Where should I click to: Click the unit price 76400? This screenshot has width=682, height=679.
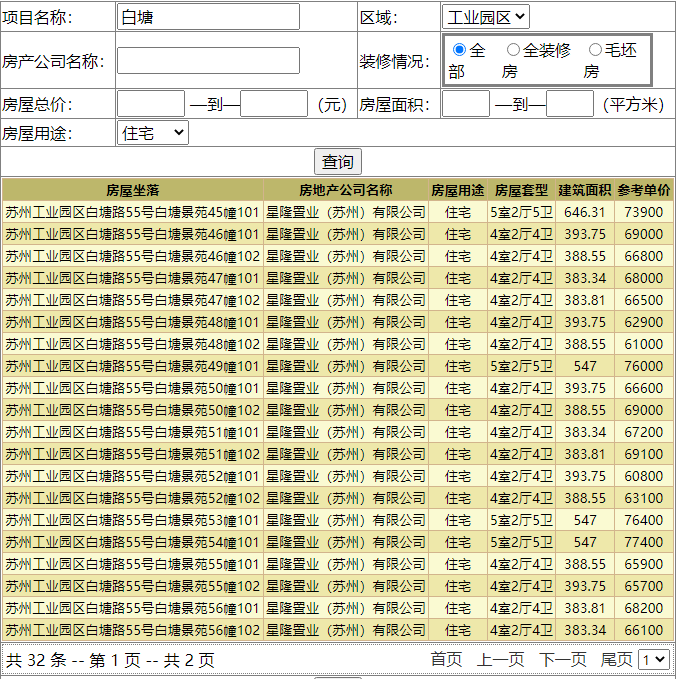pyautogui.click(x=644, y=520)
